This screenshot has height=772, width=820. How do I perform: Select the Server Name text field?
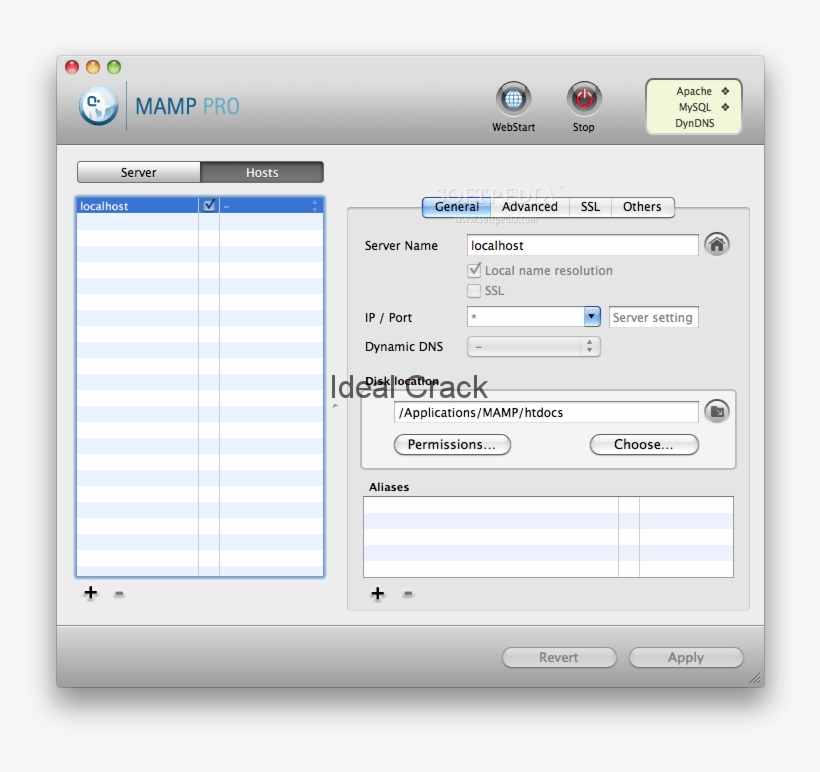[x=582, y=244]
